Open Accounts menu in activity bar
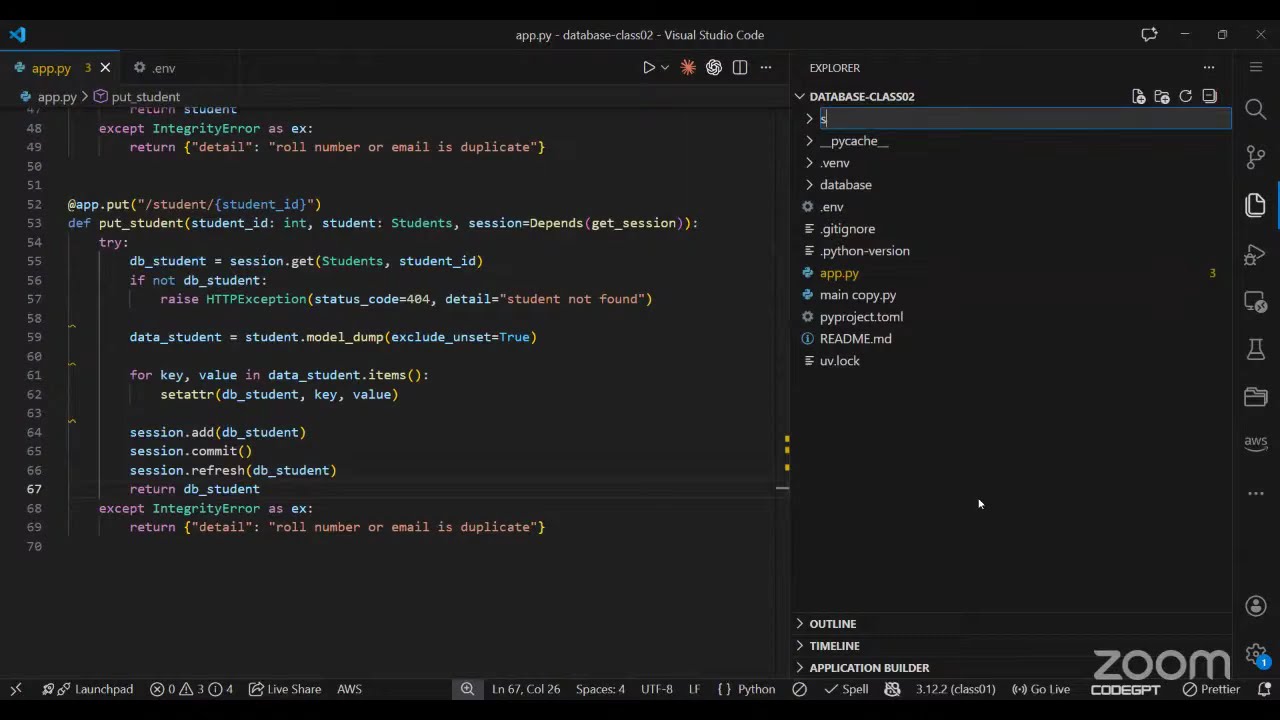Viewport: 1280px width, 720px height. coord(1256,606)
